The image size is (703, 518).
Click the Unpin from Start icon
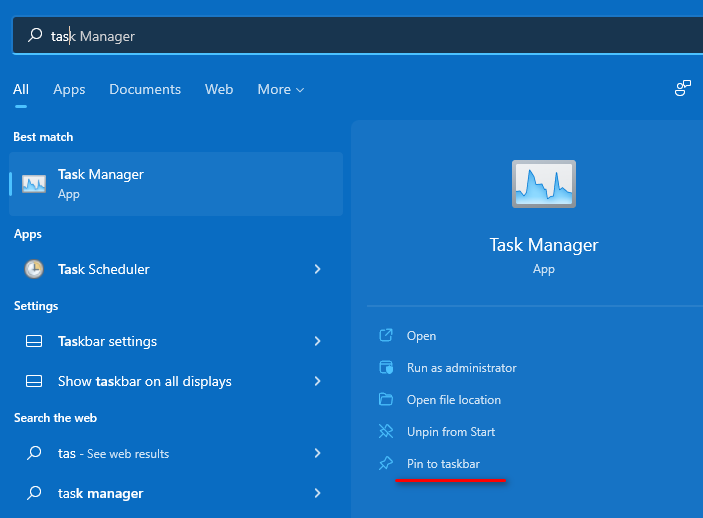pos(386,431)
